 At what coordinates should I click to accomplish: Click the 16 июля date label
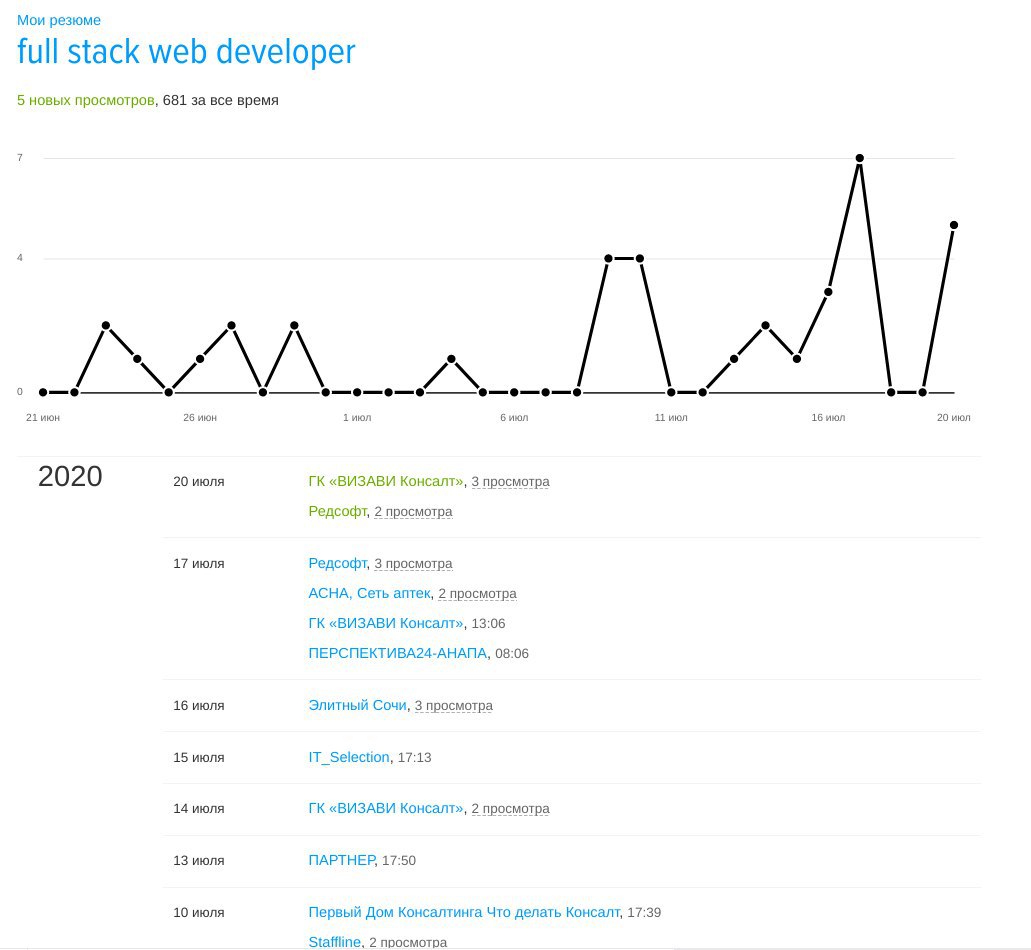click(199, 706)
